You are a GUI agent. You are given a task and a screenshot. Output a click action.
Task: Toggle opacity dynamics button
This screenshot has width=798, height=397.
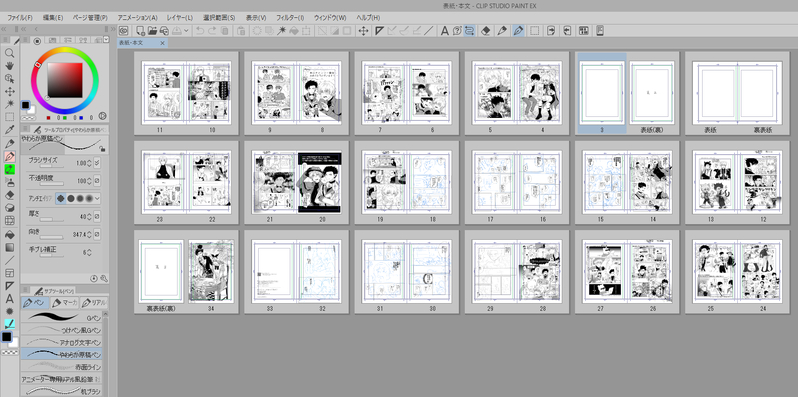[x=97, y=181]
